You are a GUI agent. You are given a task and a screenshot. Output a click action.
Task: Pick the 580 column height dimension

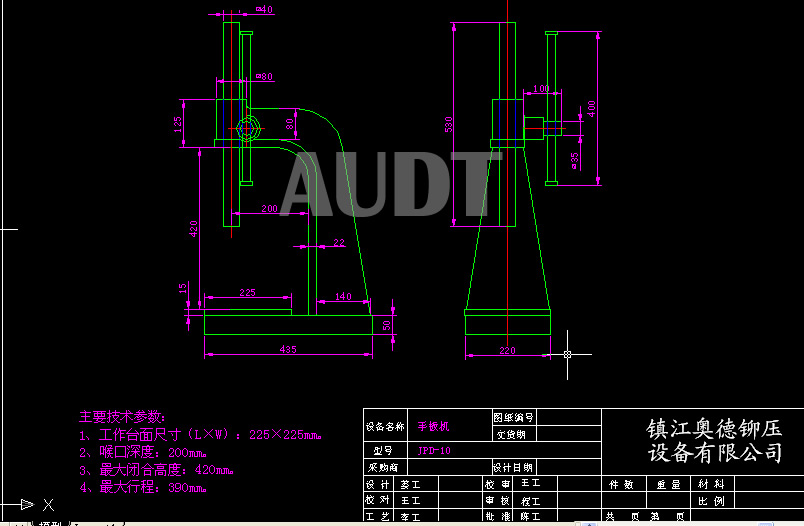(x=450, y=124)
